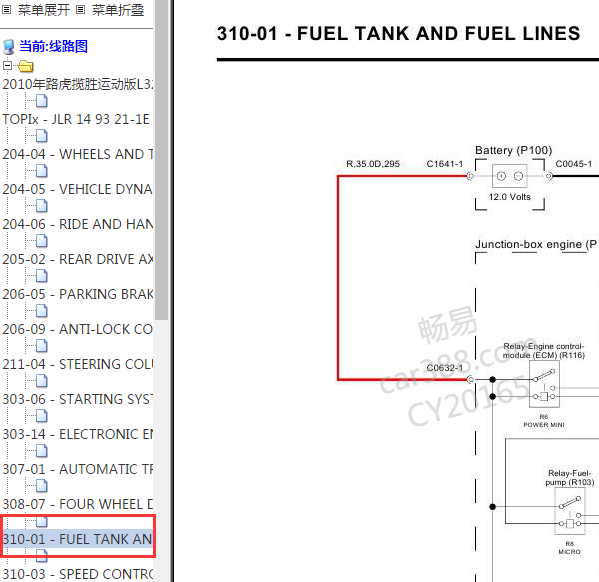Click page icon above 206-05 entry
Viewport: 599px width, 582px height.
(42, 276)
